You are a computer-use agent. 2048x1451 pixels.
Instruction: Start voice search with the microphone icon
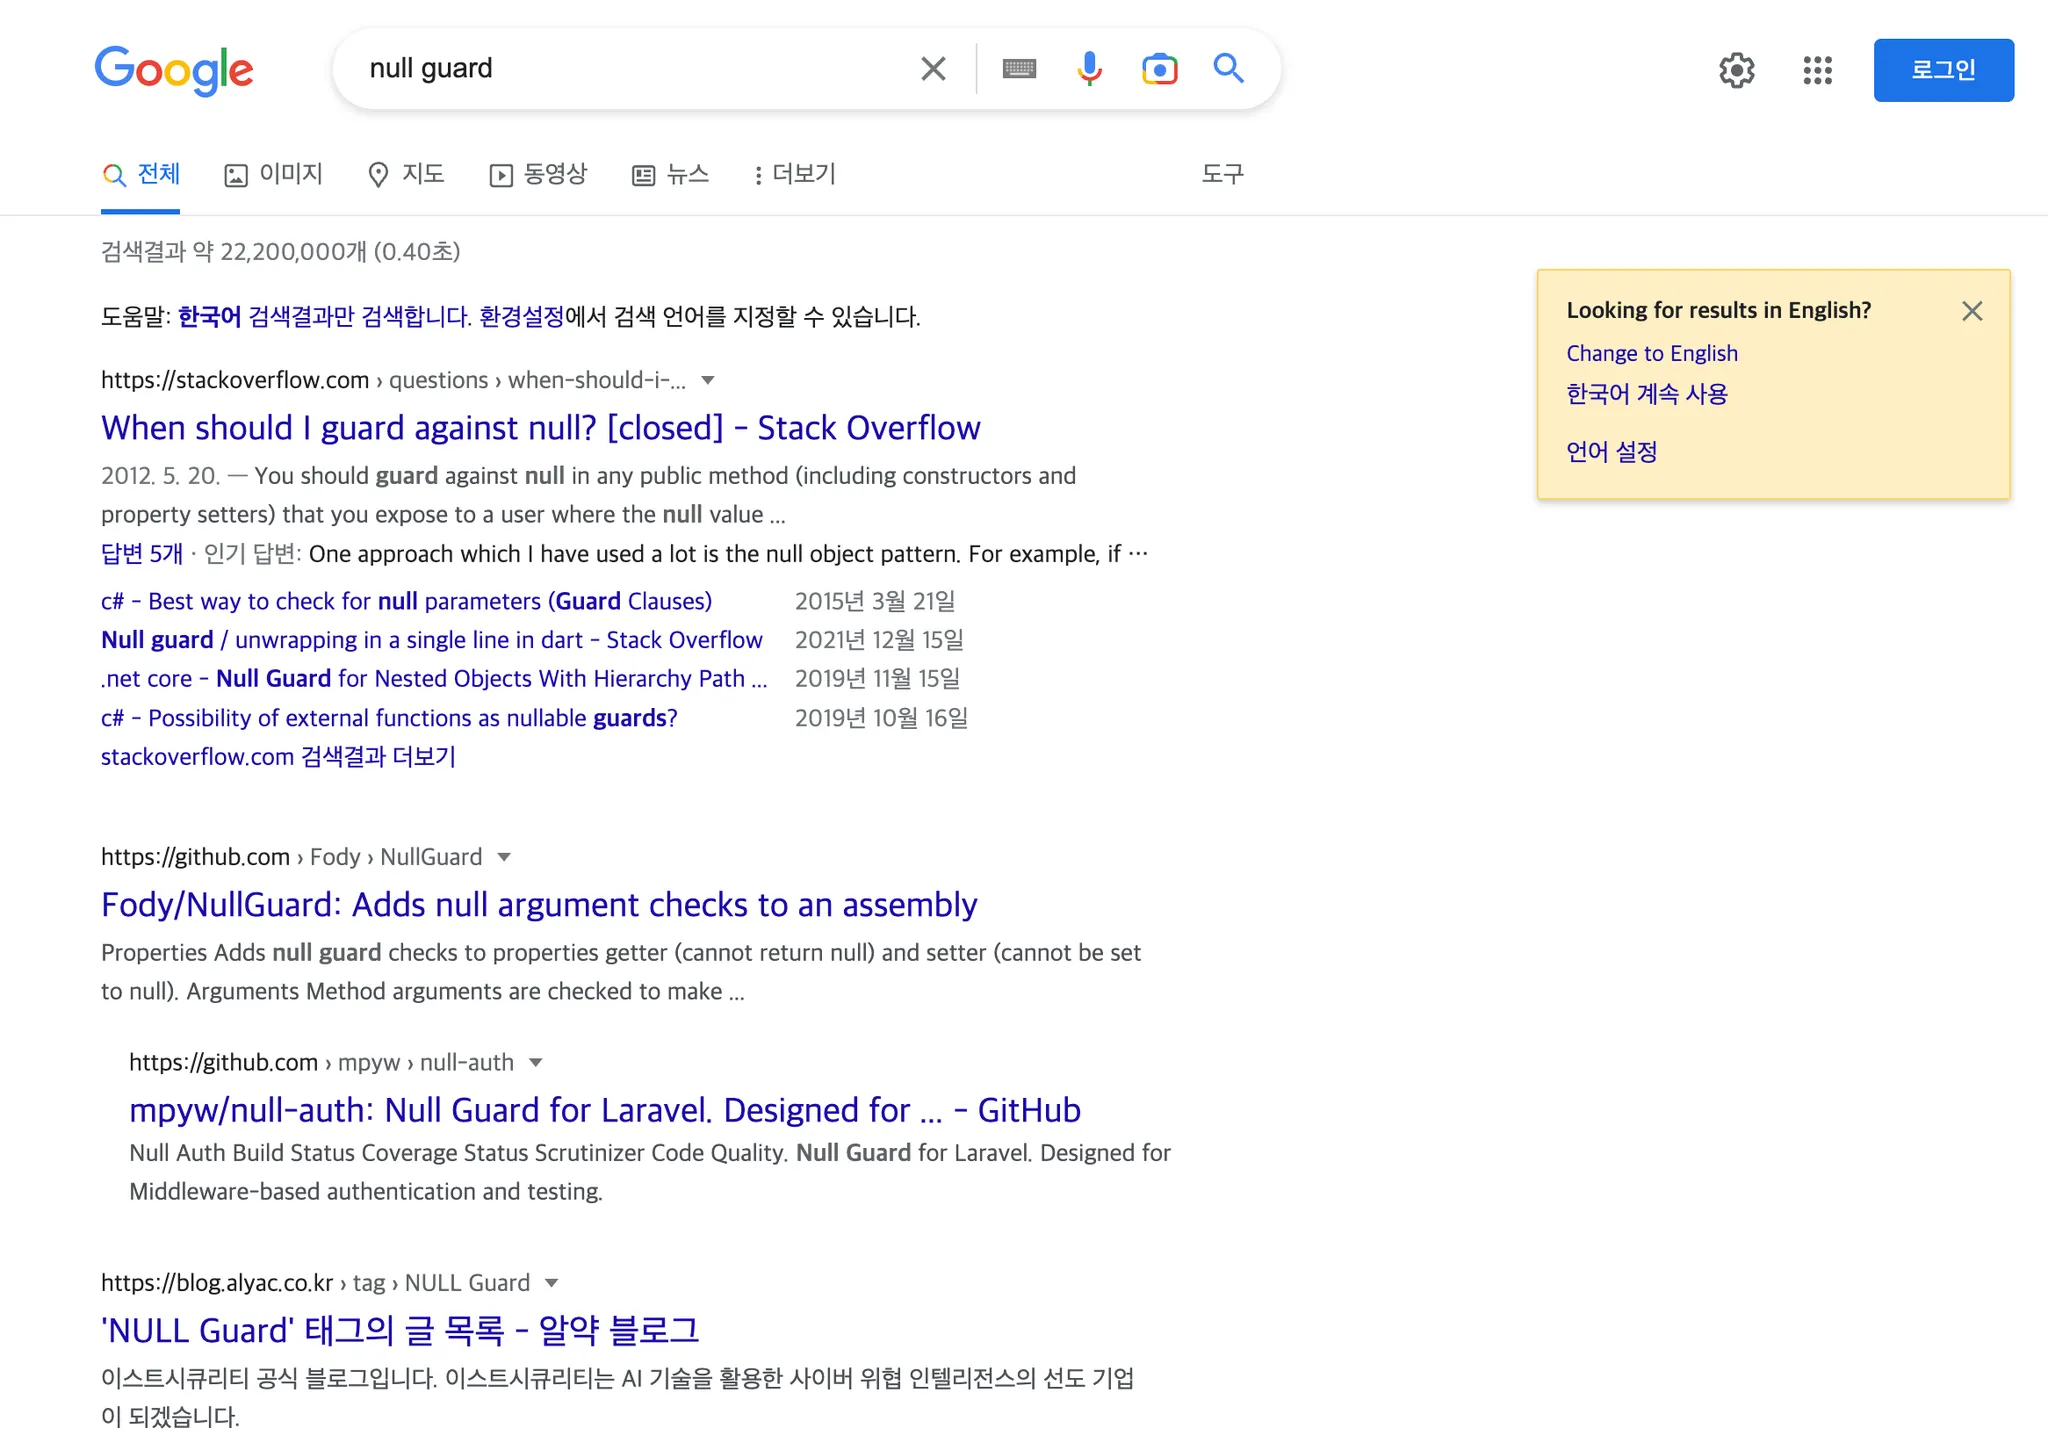pyautogui.click(x=1089, y=69)
